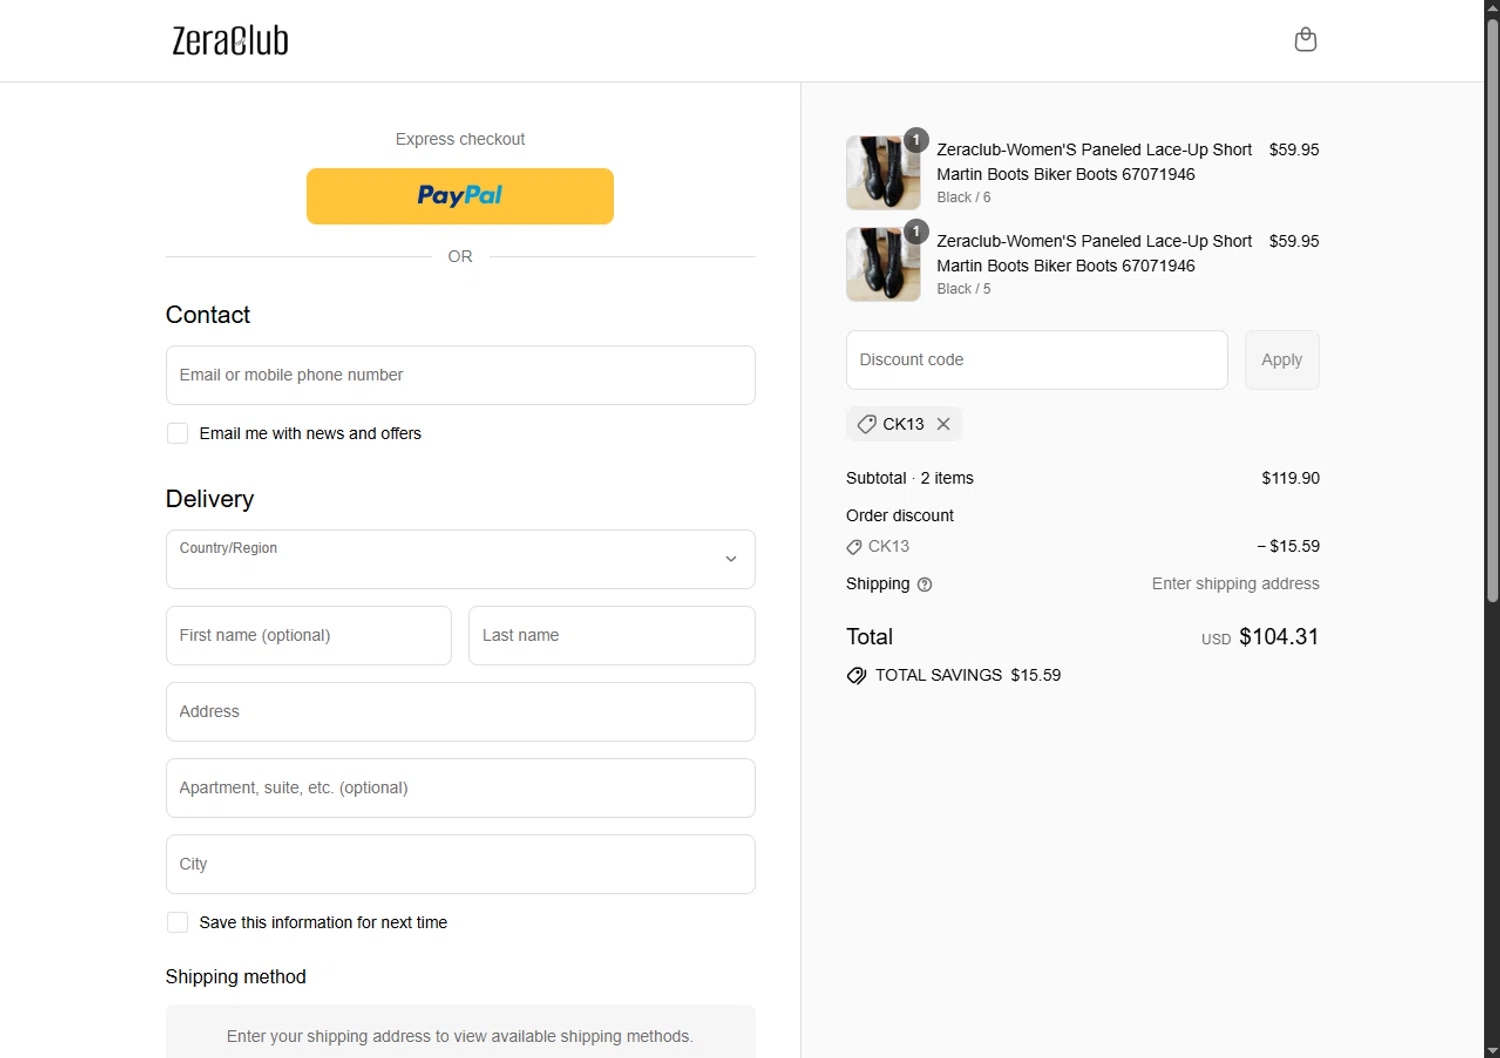Image resolution: width=1500 pixels, height=1058 pixels.
Task: Click the subtotal value $119.90
Action: pyautogui.click(x=1290, y=478)
